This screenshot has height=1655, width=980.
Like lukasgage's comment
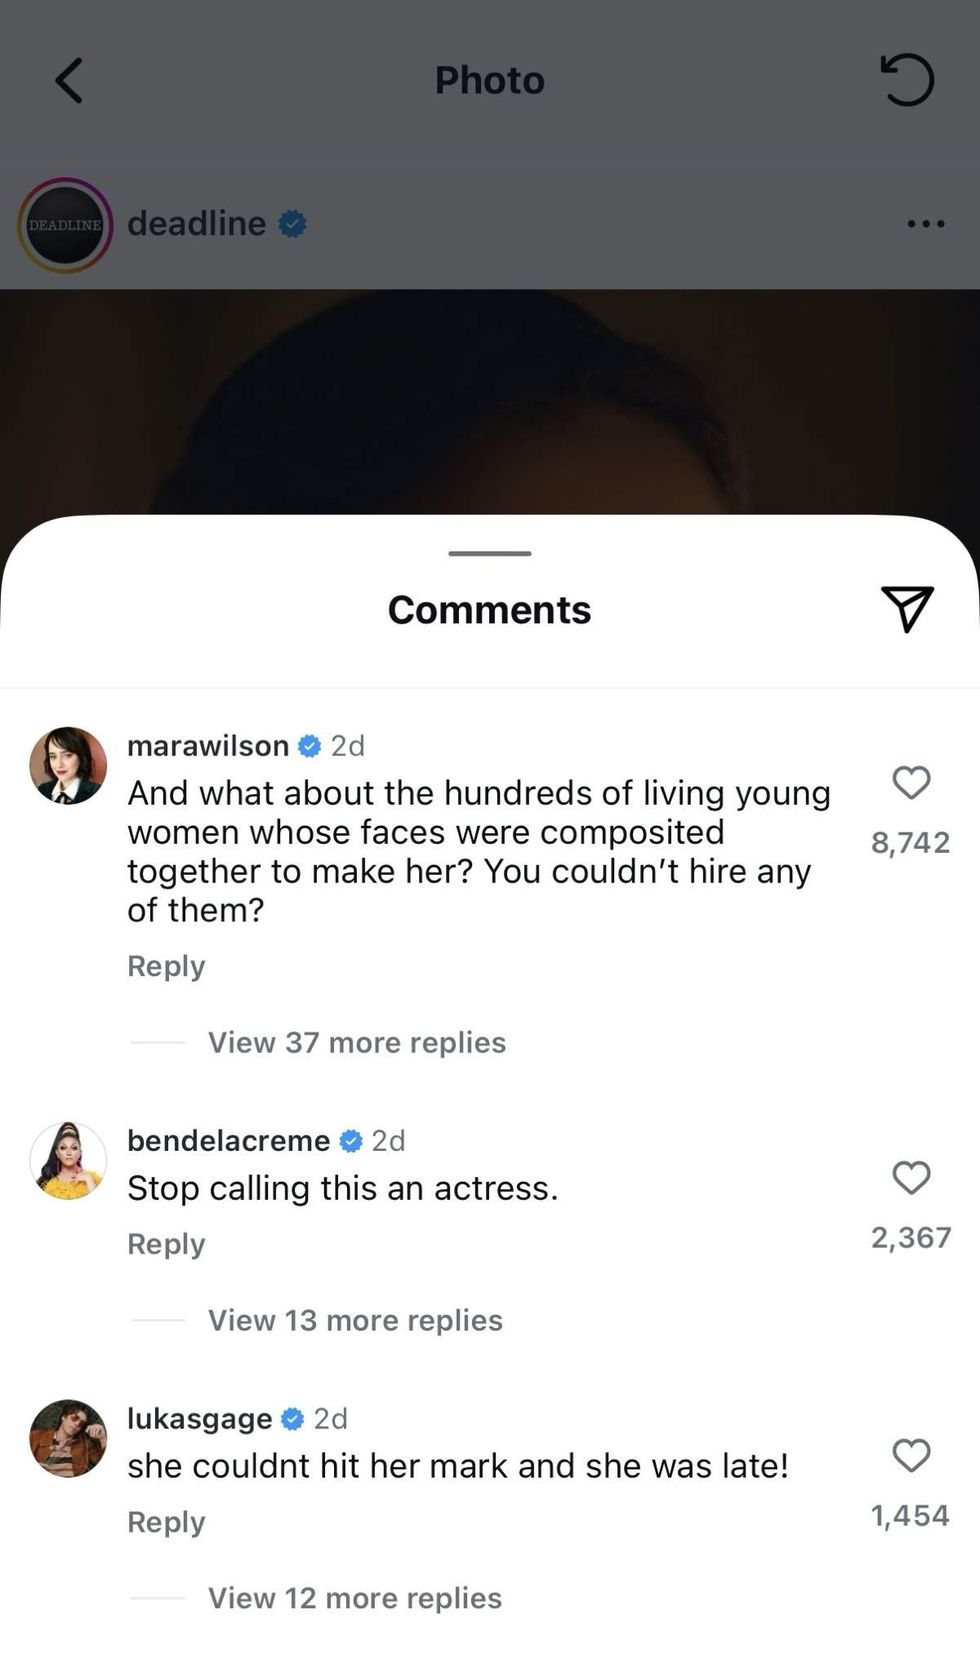click(911, 1457)
